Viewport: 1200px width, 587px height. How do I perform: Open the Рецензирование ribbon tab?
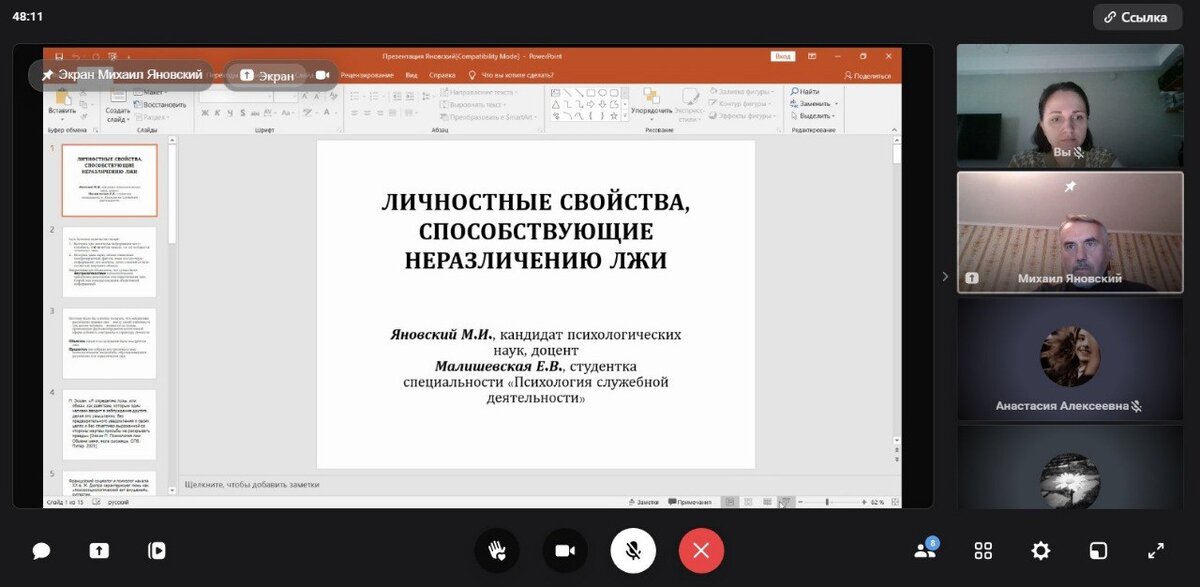[367, 75]
